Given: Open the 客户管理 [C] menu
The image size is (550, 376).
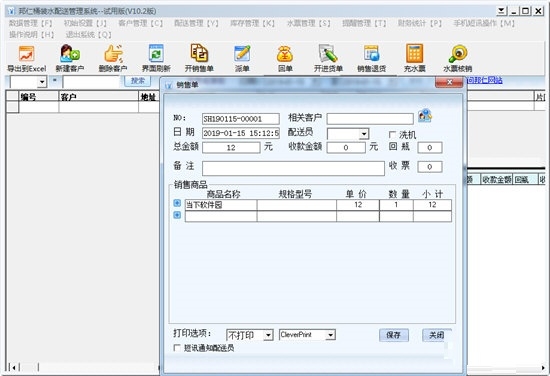Looking at the screenshot, I should pos(141,24).
